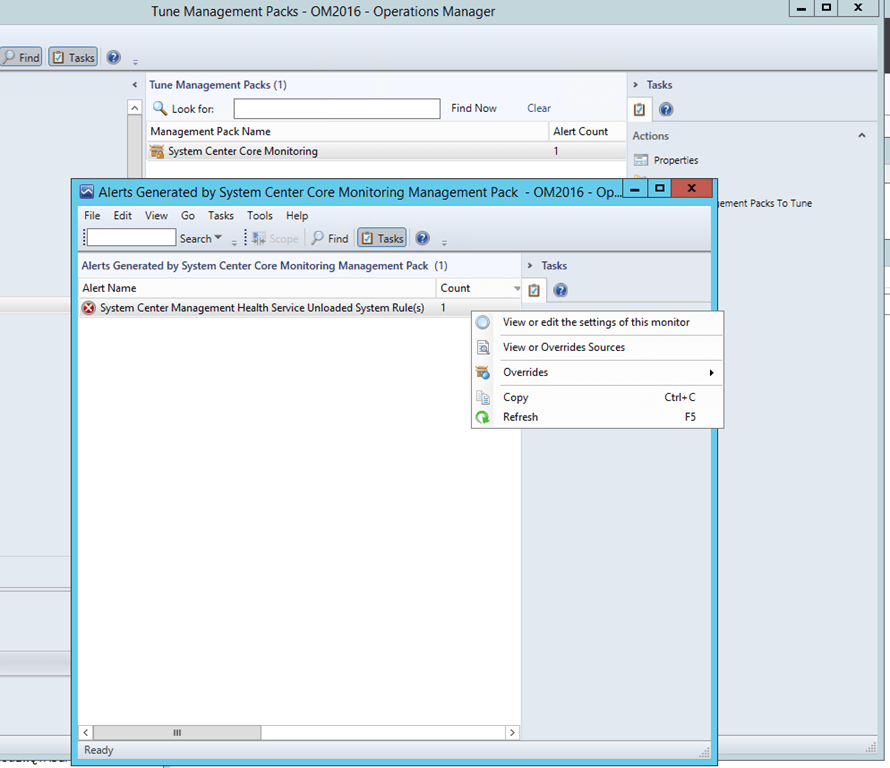Click red error icon on alert row
Viewport: 890px width, 768px height.
[89, 308]
